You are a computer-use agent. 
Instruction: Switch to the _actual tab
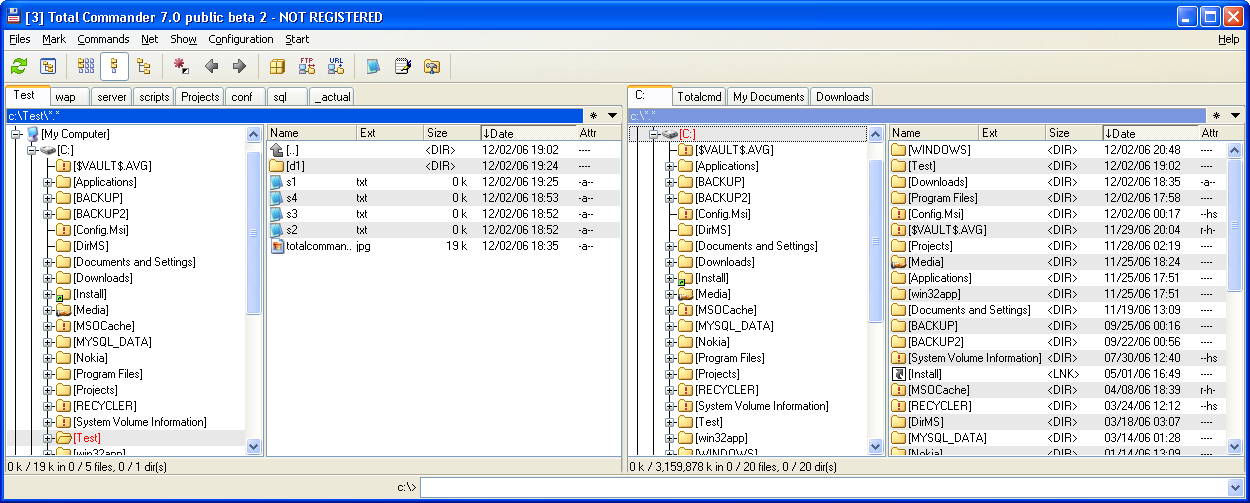332,97
